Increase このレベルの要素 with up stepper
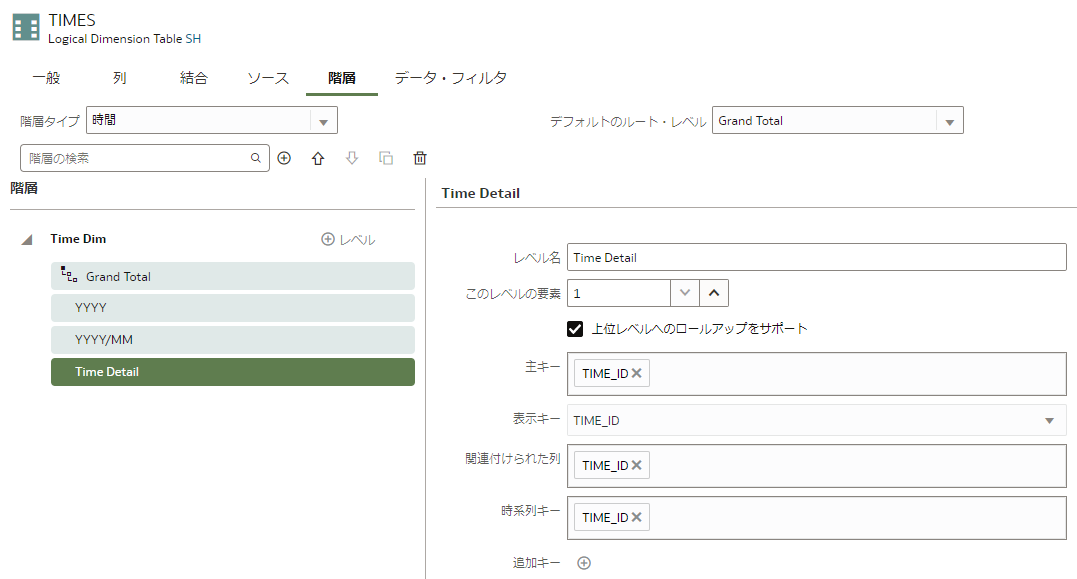Screen dimensions: 1077x579 point(714,293)
